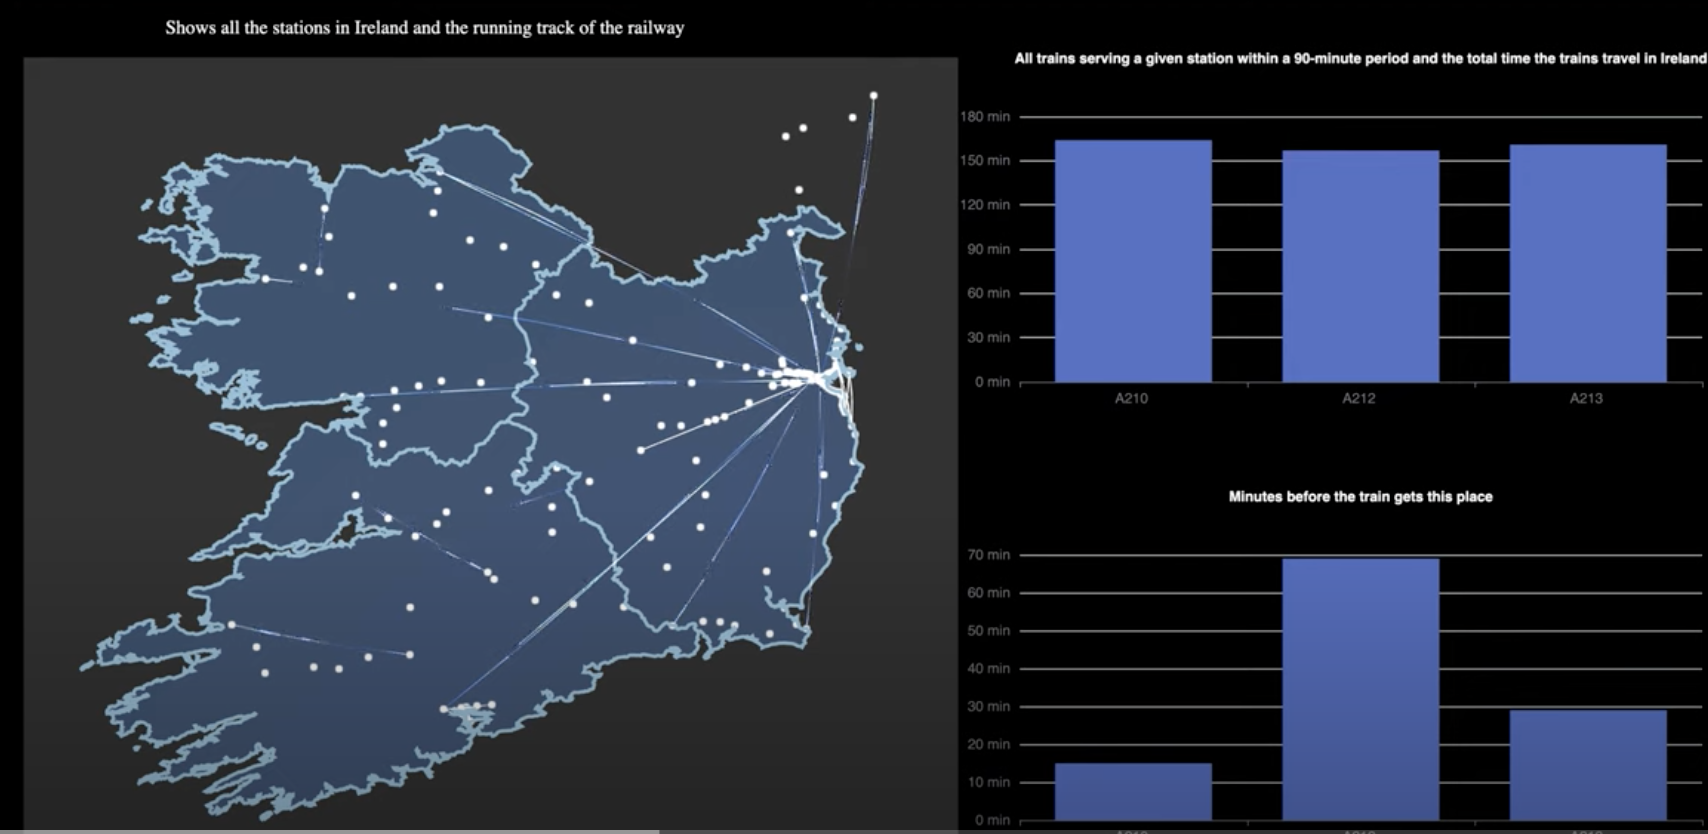Click the A213 axis label
Screen dimensions: 1708x834
coord(1586,398)
